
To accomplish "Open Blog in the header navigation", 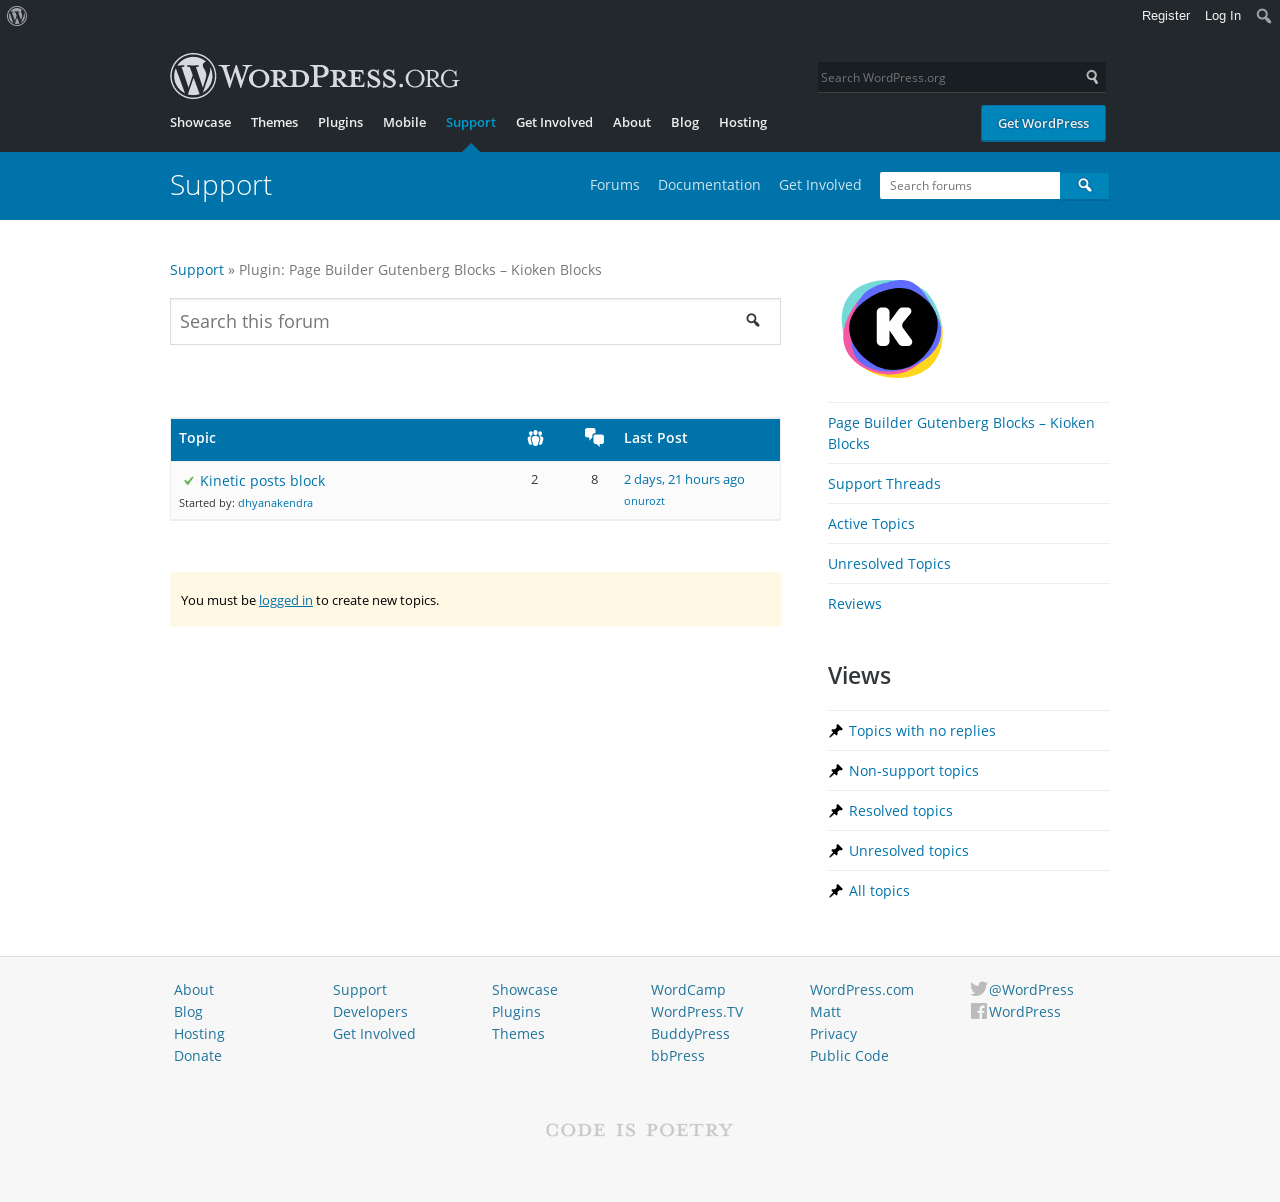I will (x=685, y=122).
